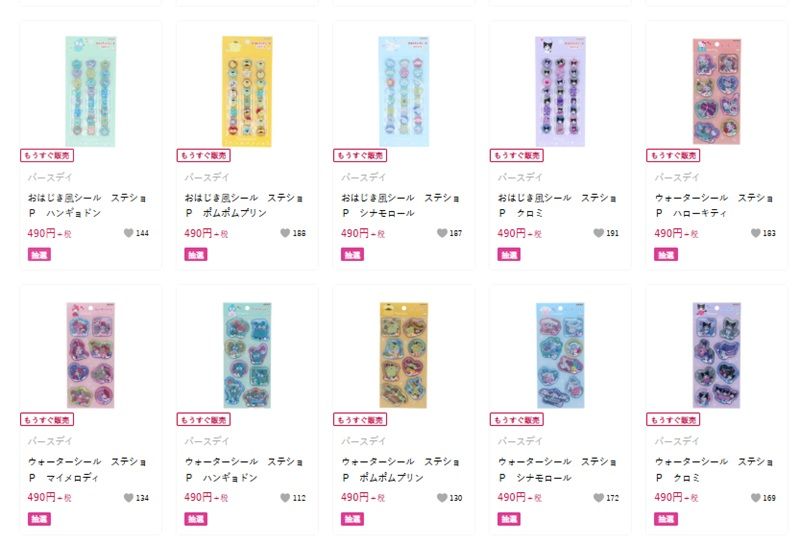View the pink My Melody water sticker image

(x=90, y=355)
